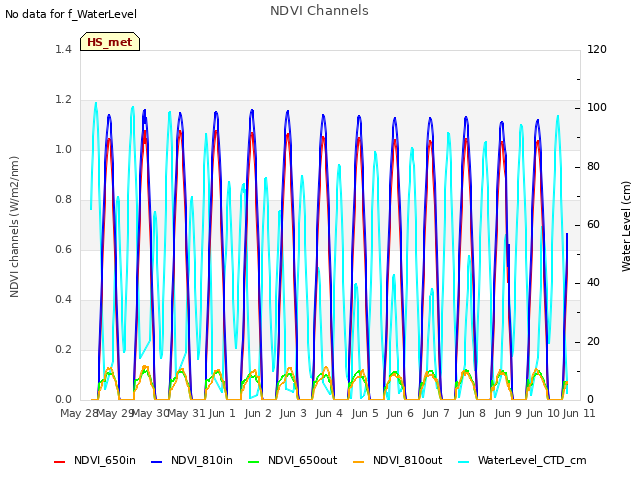The height and width of the screenshot is (480, 640).
Task: Click the 120 right y-axis tick
Action: (x=597, y=49)
